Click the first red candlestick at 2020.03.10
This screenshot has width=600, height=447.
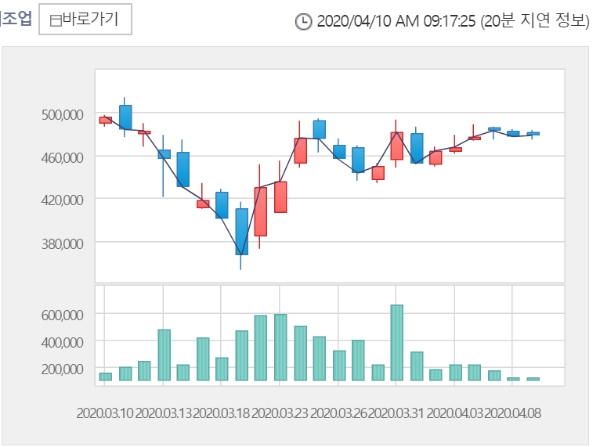(105, 120)
